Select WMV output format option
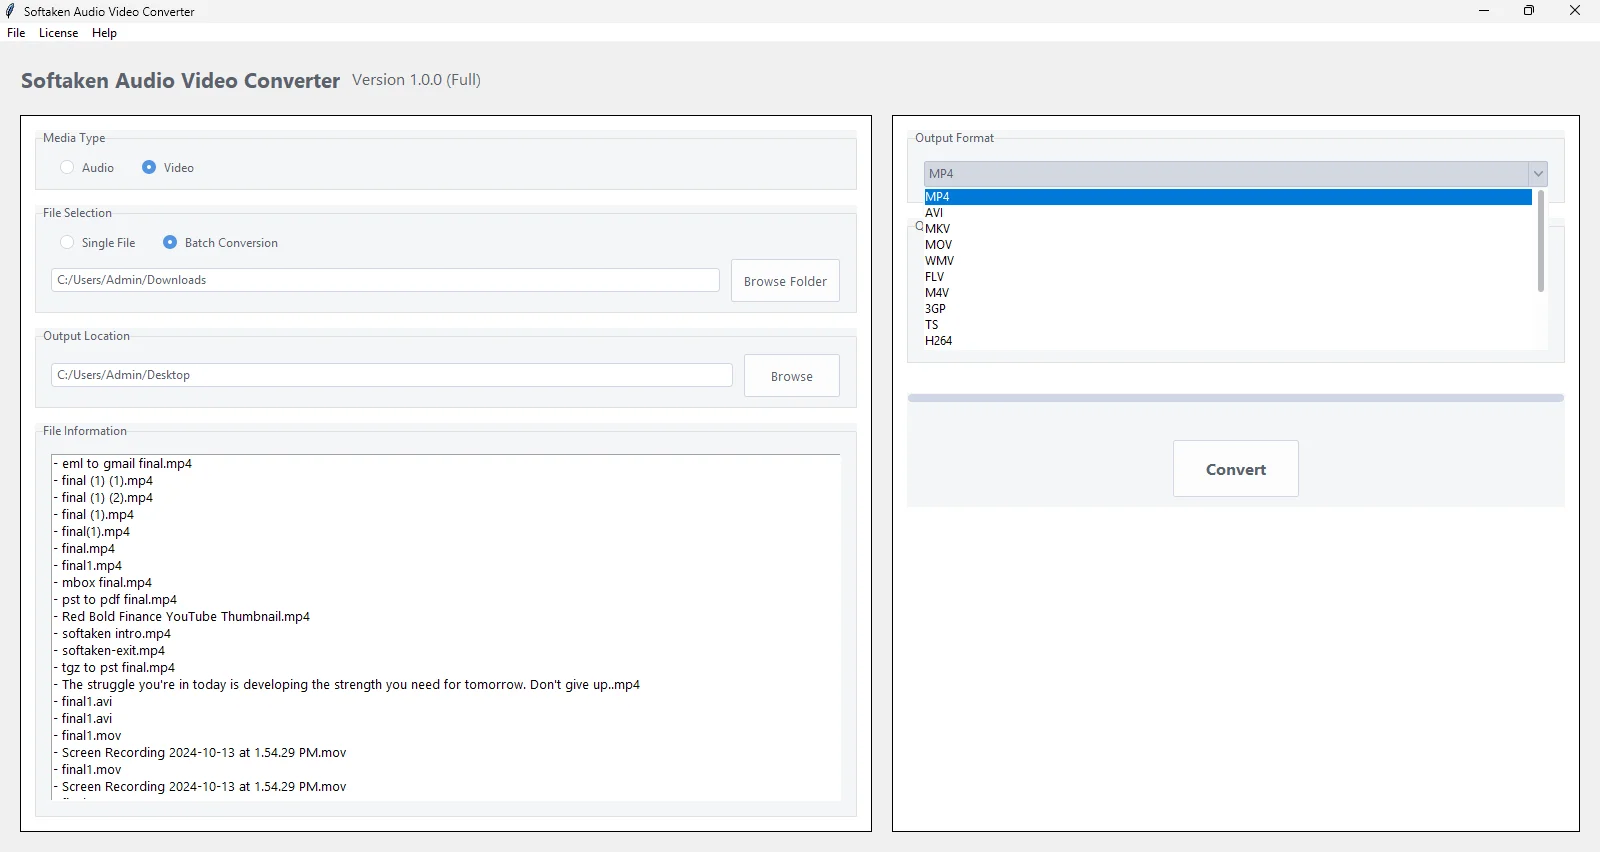 (x=939, y=261)
